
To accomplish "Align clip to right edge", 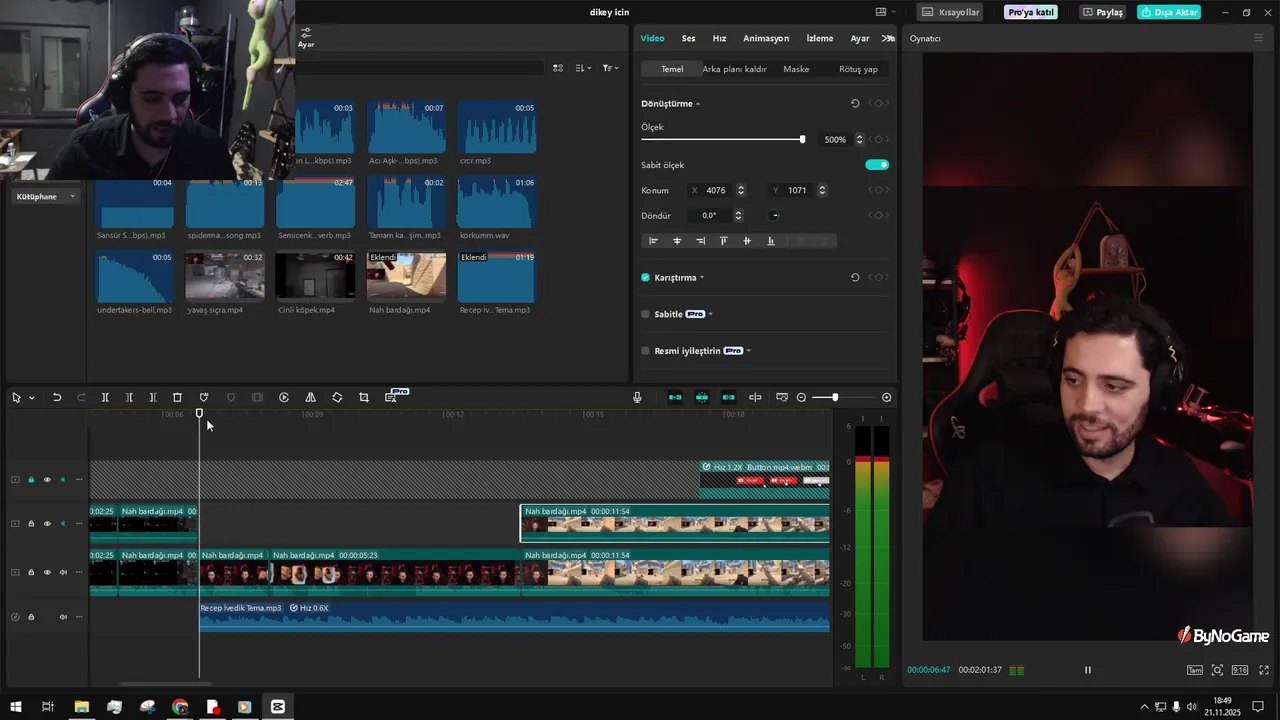I will click(700, 241).
